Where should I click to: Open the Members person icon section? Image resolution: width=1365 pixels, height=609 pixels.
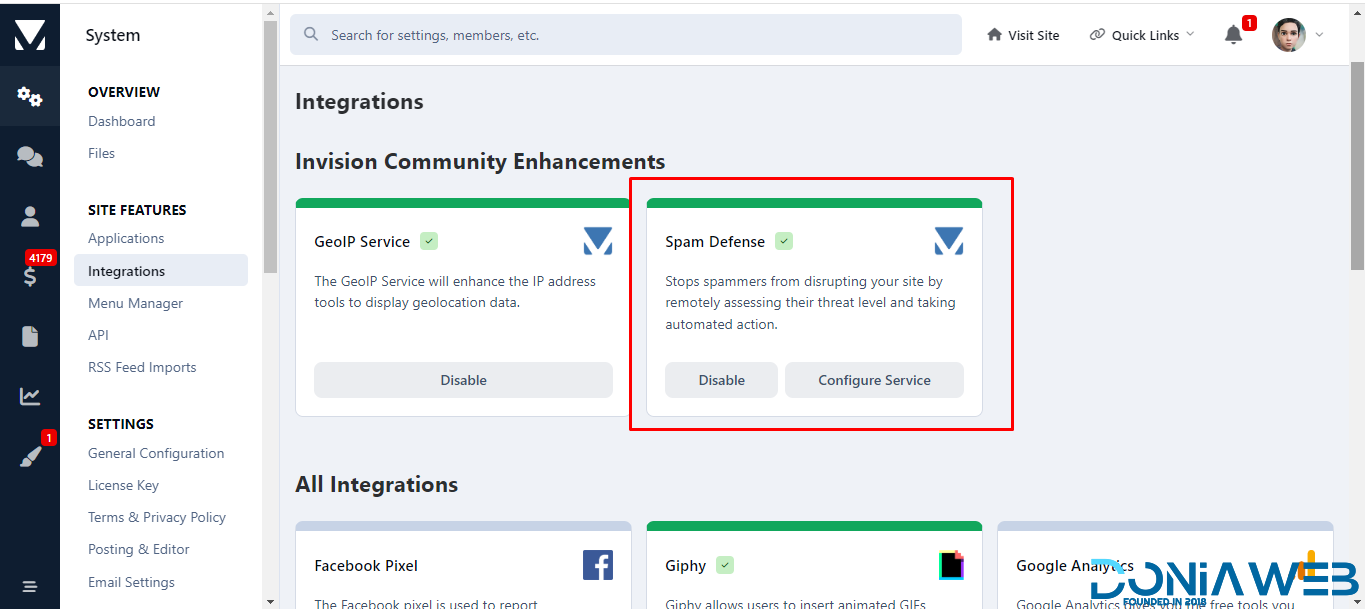pos(30,216)
